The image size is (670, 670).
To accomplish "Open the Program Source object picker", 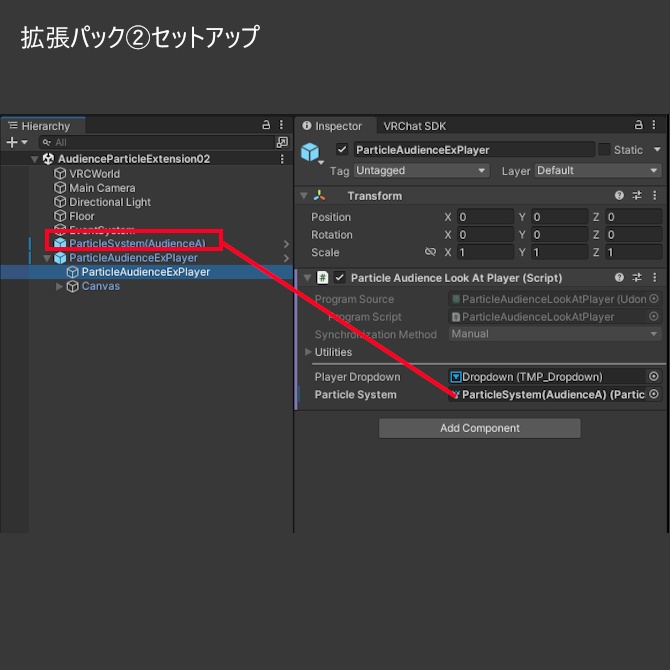I will click(x=654, y=299).
